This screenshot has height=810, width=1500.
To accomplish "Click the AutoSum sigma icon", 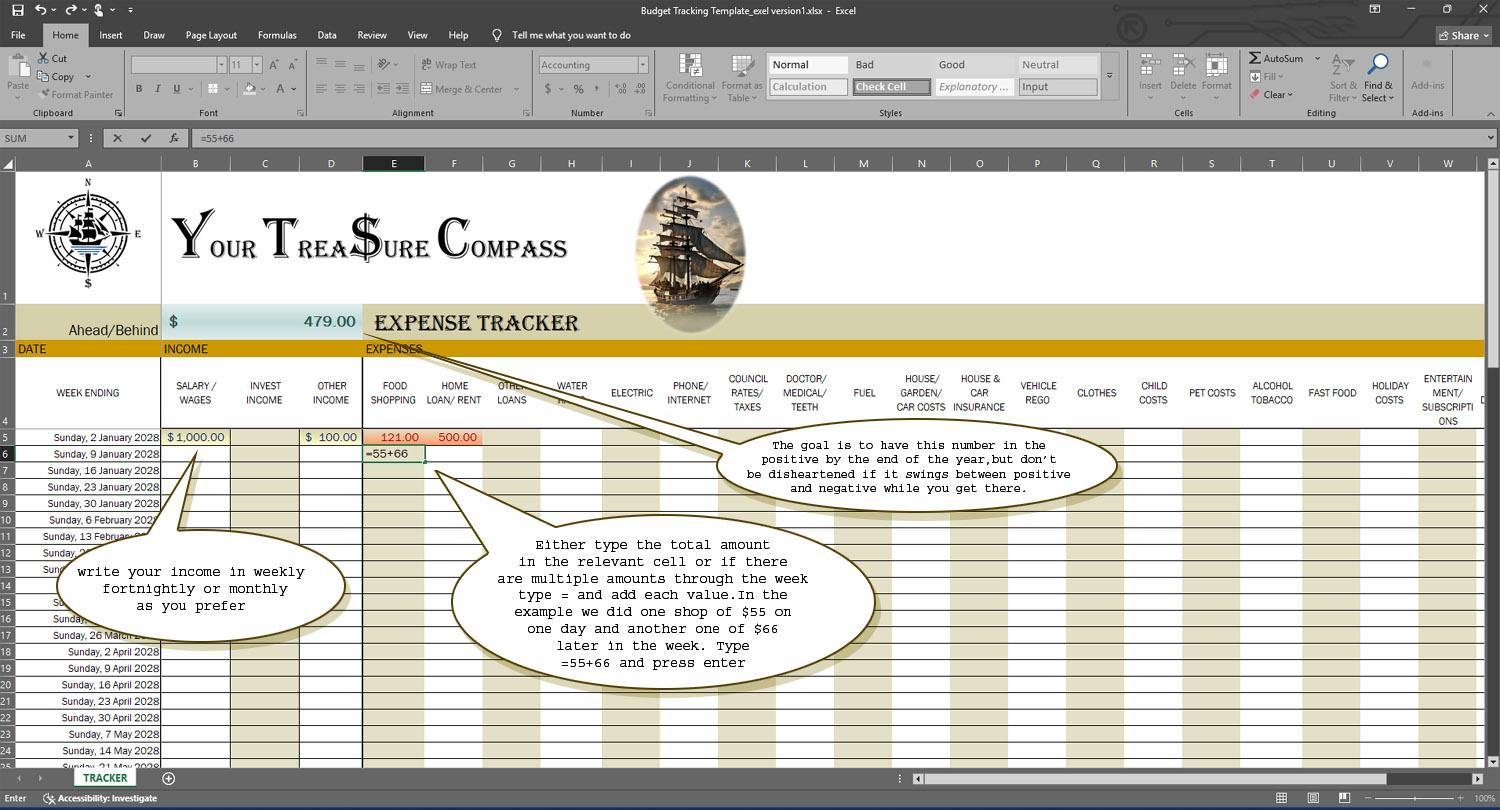I will [1255, 59].
